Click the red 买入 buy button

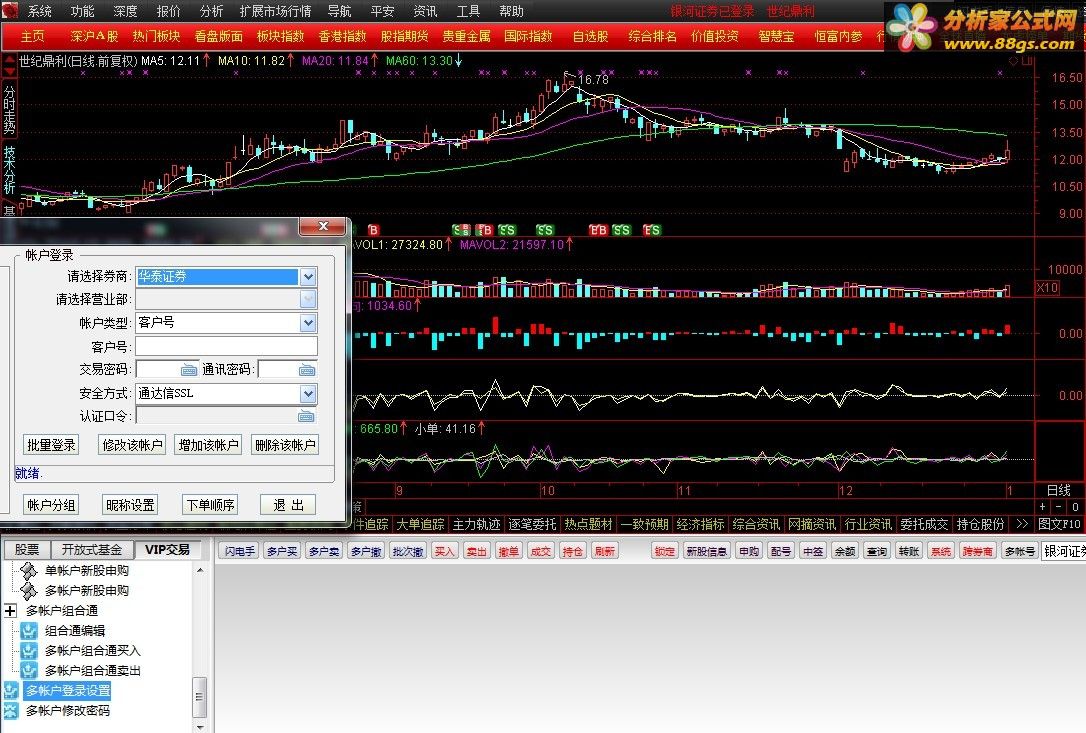coord(444,551)
